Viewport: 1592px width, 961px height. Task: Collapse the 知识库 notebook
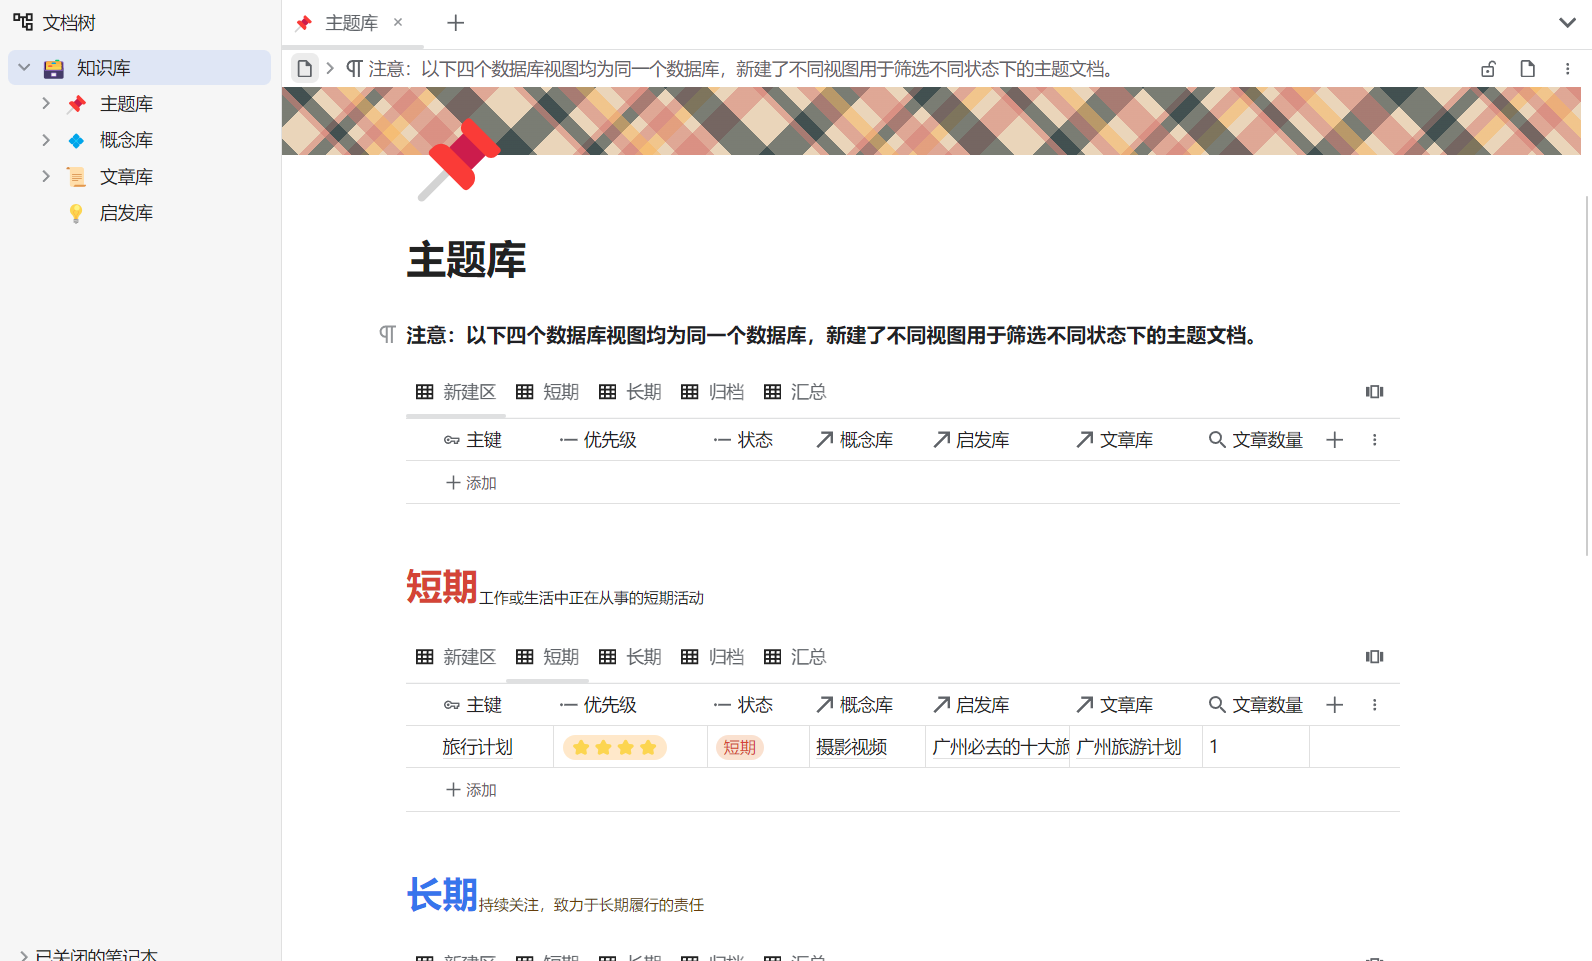pos(24,68)
